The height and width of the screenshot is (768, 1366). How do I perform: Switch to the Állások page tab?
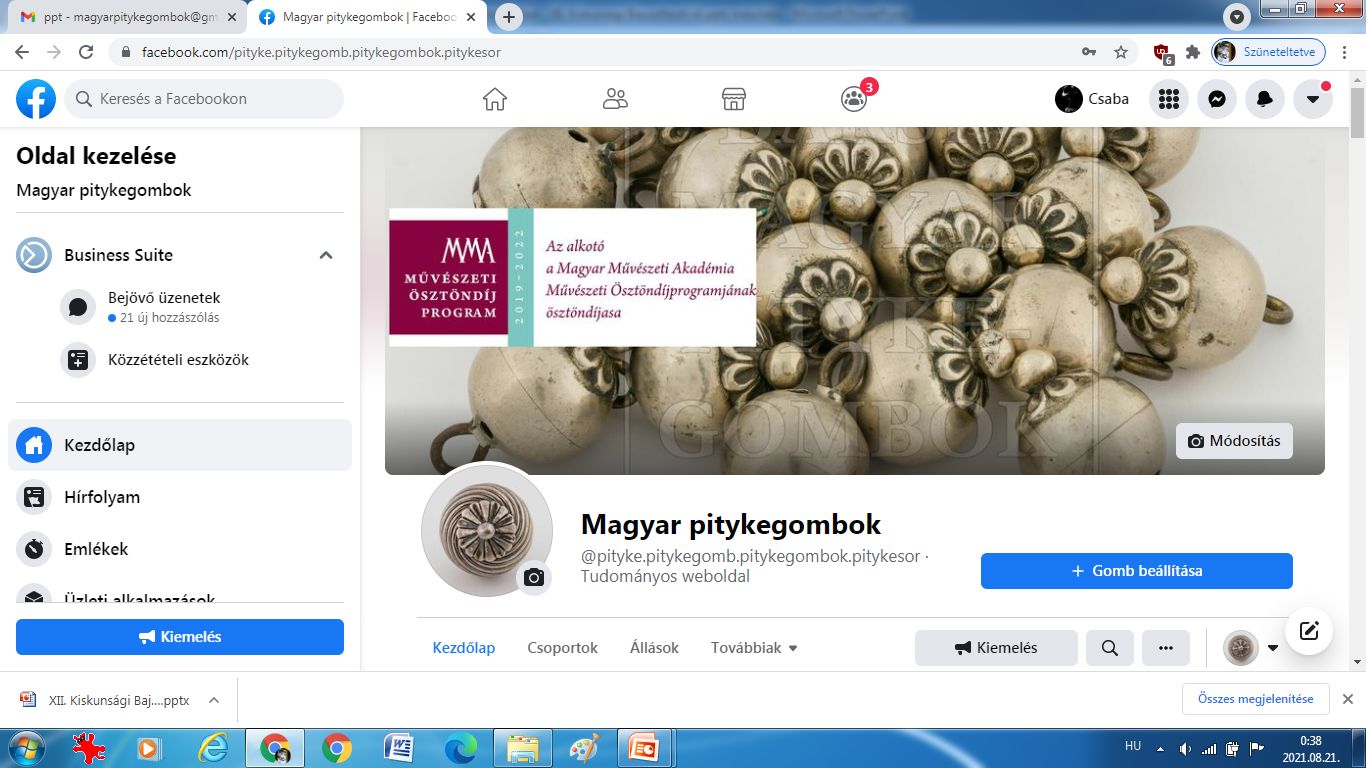click(655, 648)
